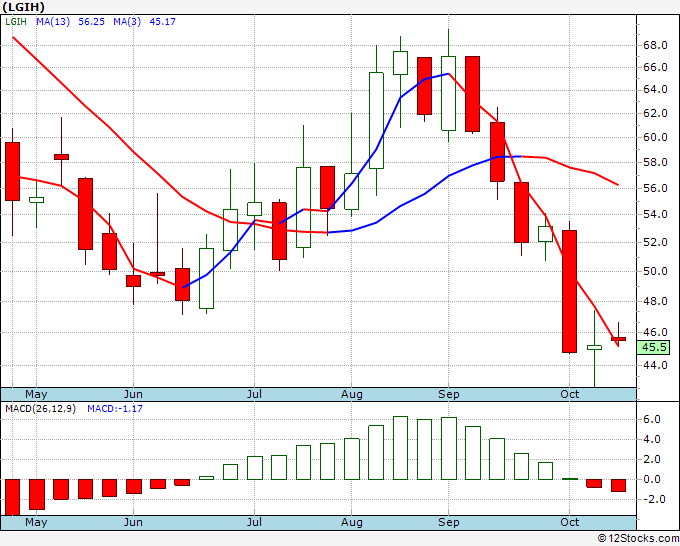
Task: Click the last red MACD histogram bar
Action: coord(618,485)
